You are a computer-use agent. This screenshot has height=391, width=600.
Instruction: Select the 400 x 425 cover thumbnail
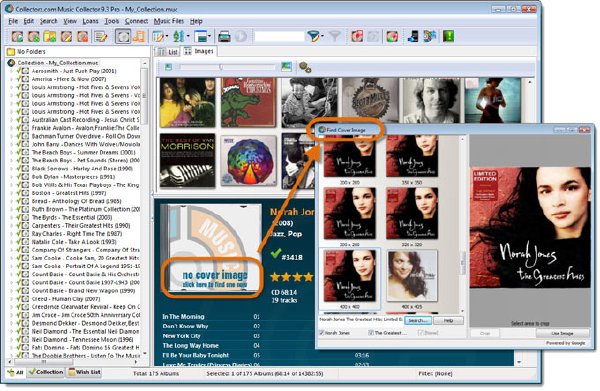(x=412, y=275)
